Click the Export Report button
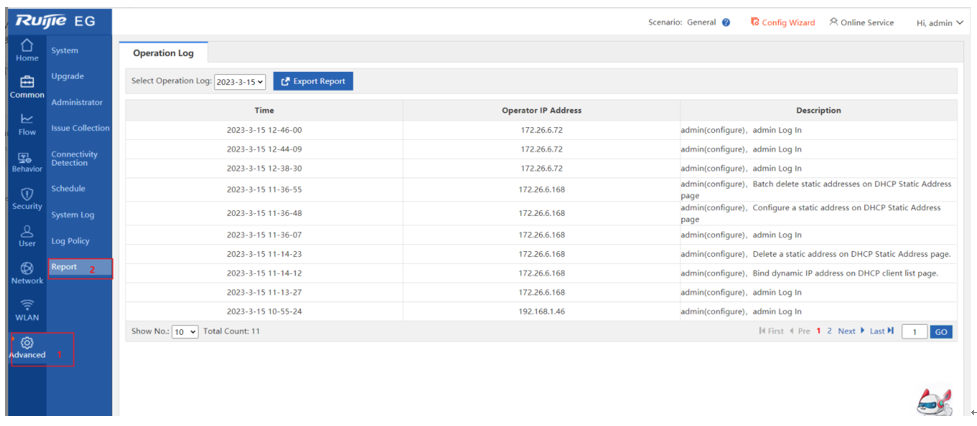 coord(313,81)
